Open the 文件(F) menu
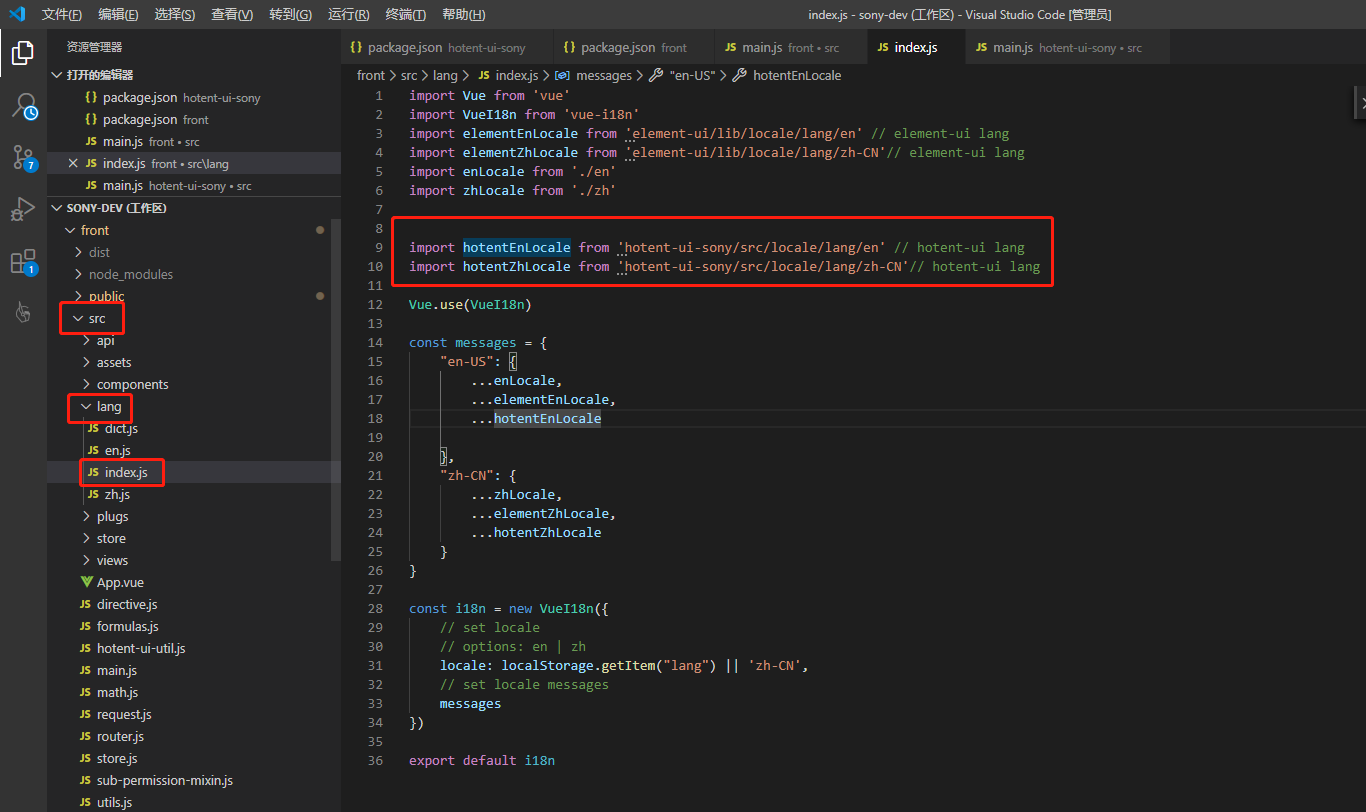Screen dimensions: 1366x812 [62, 15]
